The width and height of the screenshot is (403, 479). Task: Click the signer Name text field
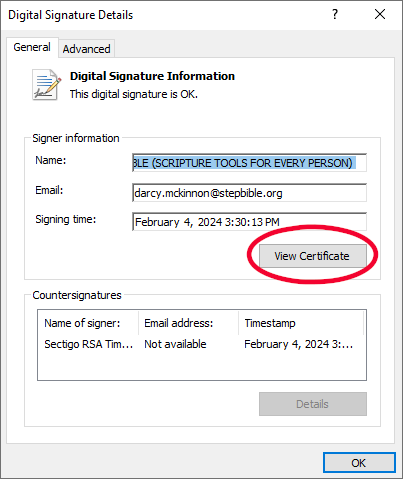tap(249, 163)
